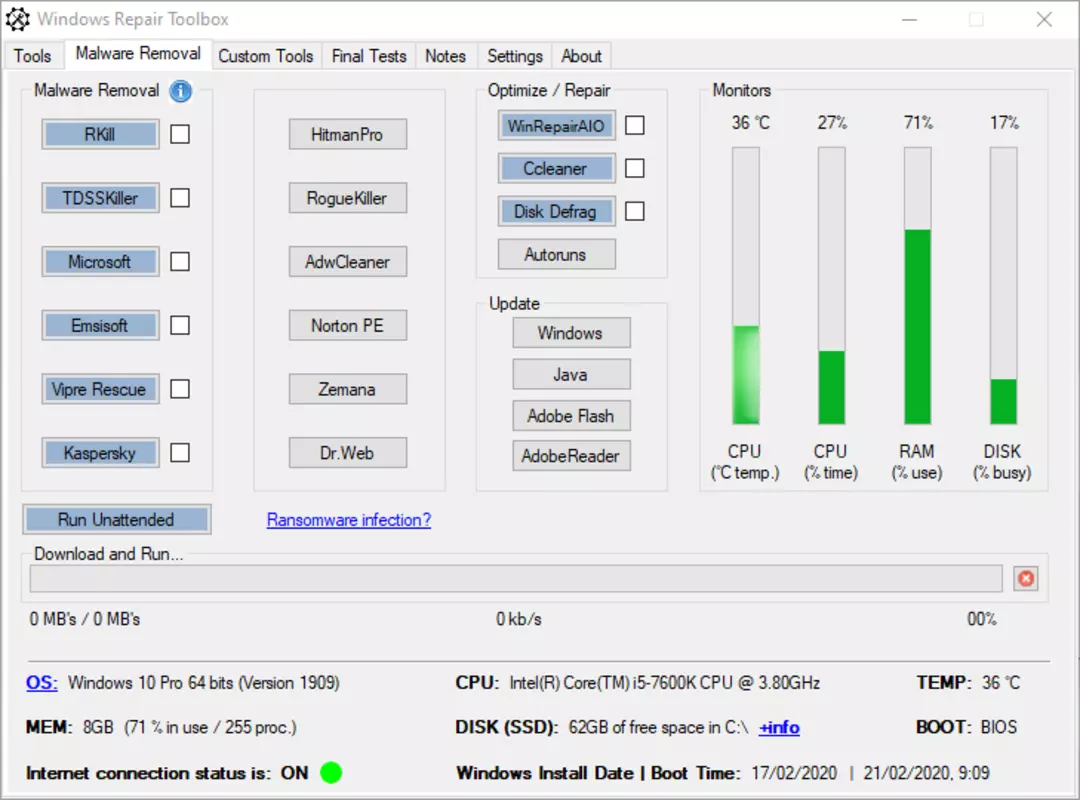The width and height of the screenshot is (1080, 800).
Task: Update AdobeReader
Action: pos(571,455)
